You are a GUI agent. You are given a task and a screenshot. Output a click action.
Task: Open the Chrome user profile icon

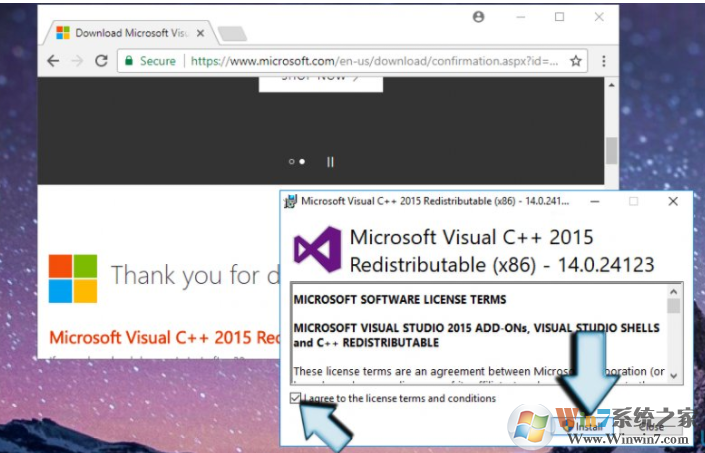[x=478, y=17]
